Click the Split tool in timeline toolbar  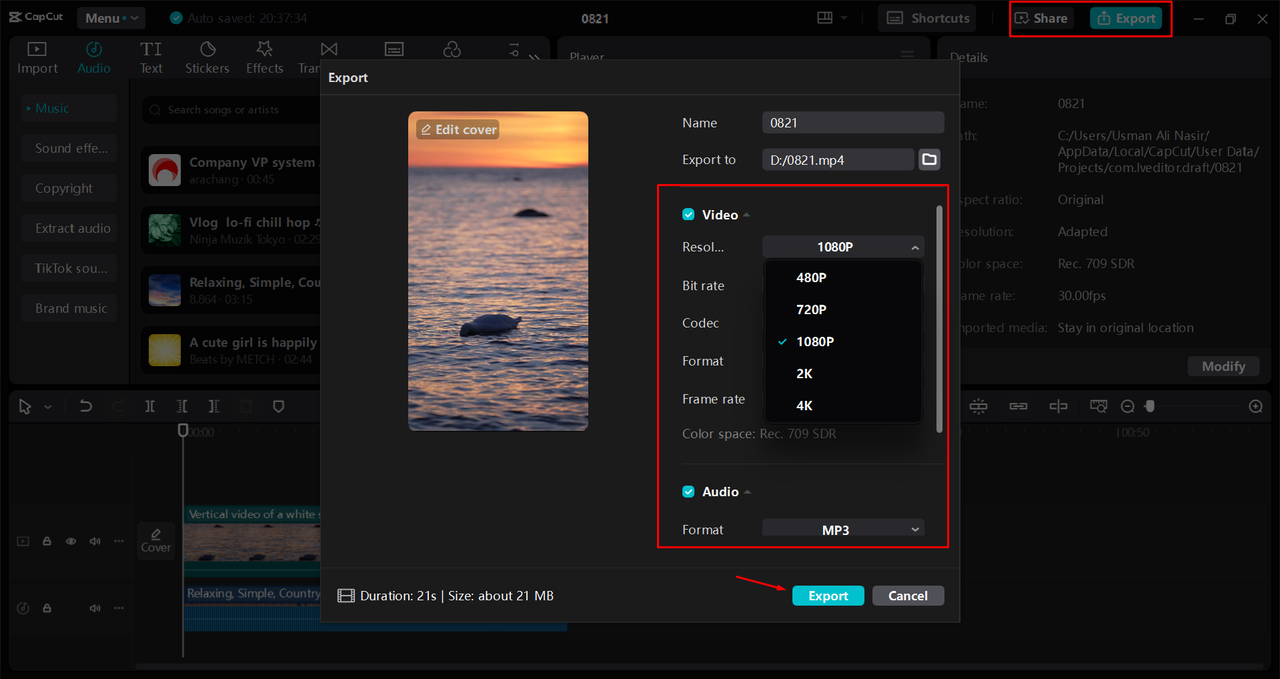(x=150, y=406)
